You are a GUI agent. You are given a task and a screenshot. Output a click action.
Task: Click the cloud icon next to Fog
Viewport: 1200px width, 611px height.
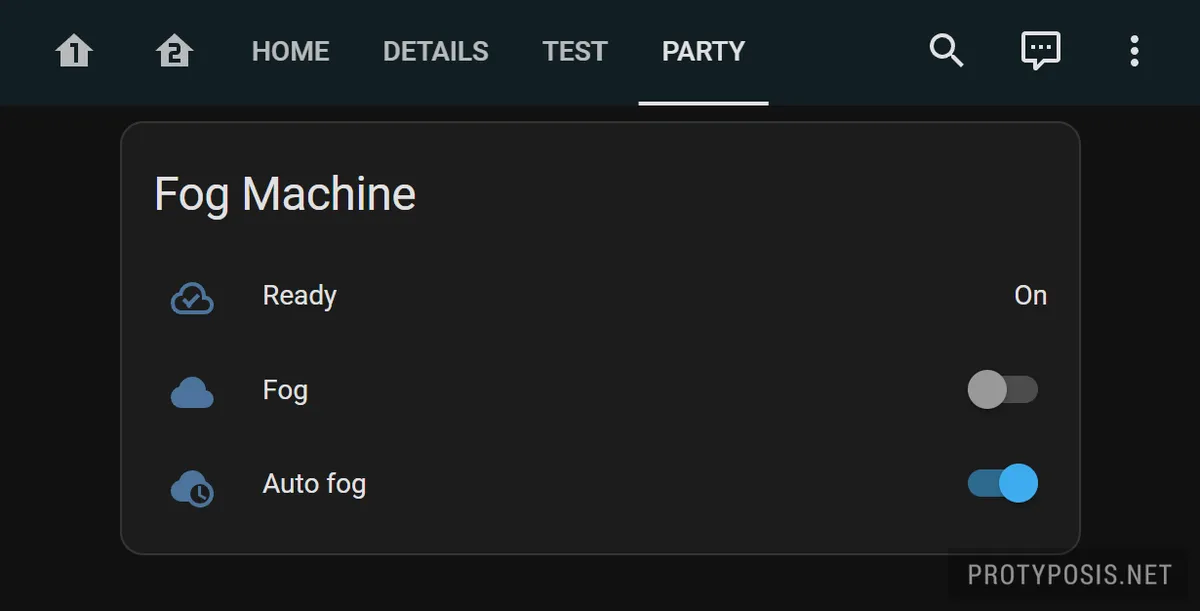[x=191, y=390]
